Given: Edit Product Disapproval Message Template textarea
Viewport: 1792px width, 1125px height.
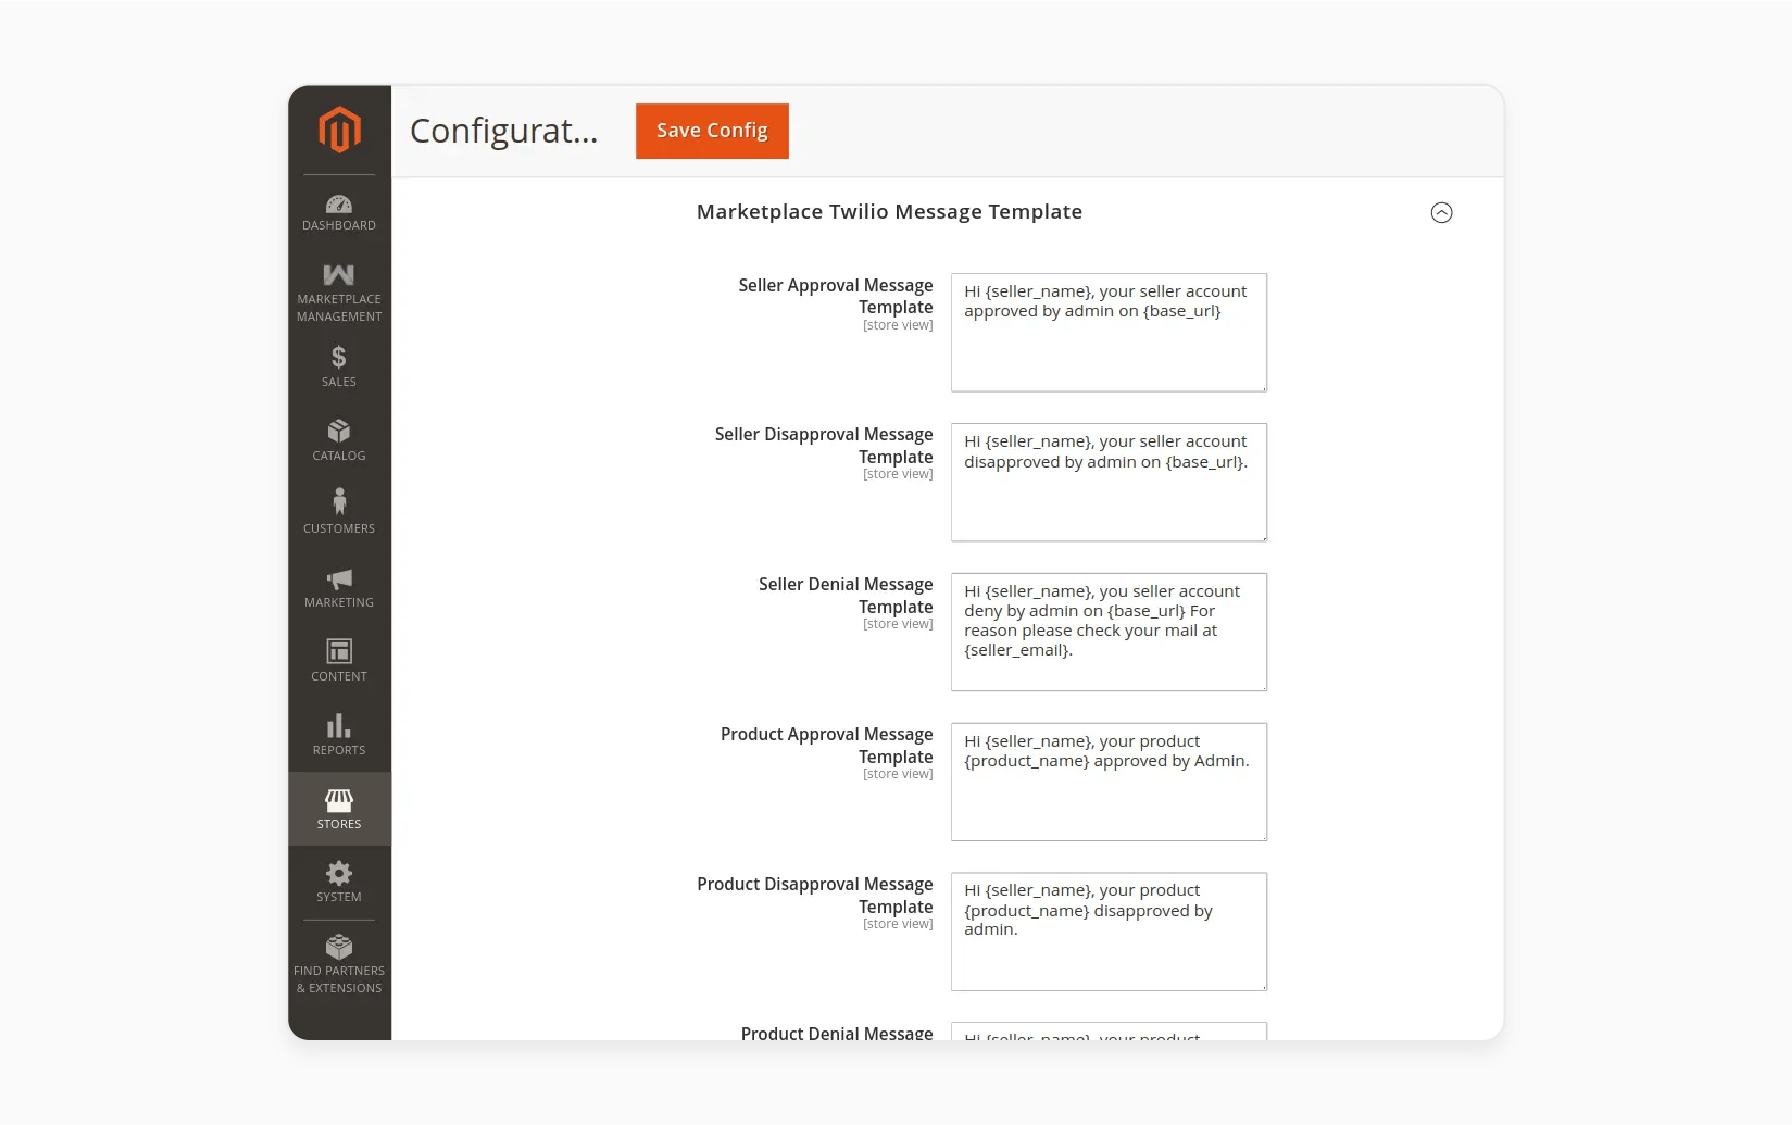Looking at the screenshot, I should click(x=1108, y=932).
